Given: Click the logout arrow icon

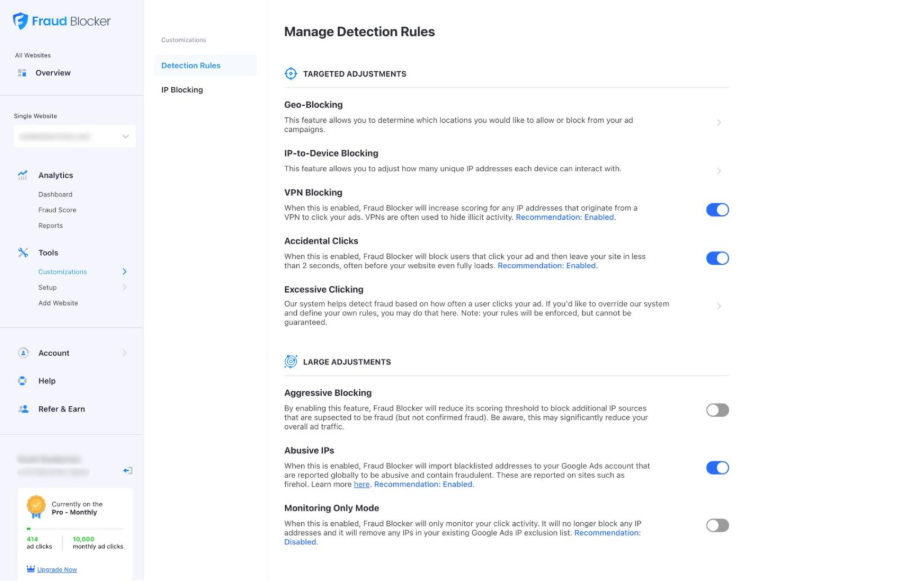Looking at the screenshot, I should click(127, 470).
